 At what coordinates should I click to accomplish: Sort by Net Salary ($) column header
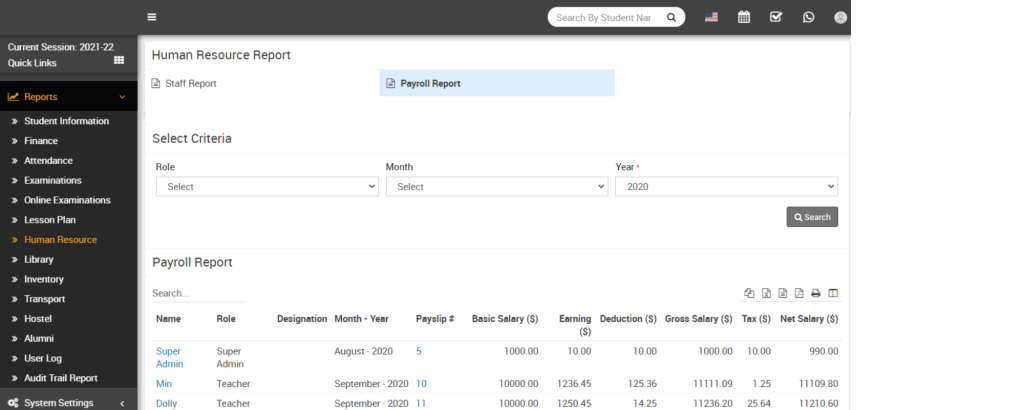(x=809, y=319)
